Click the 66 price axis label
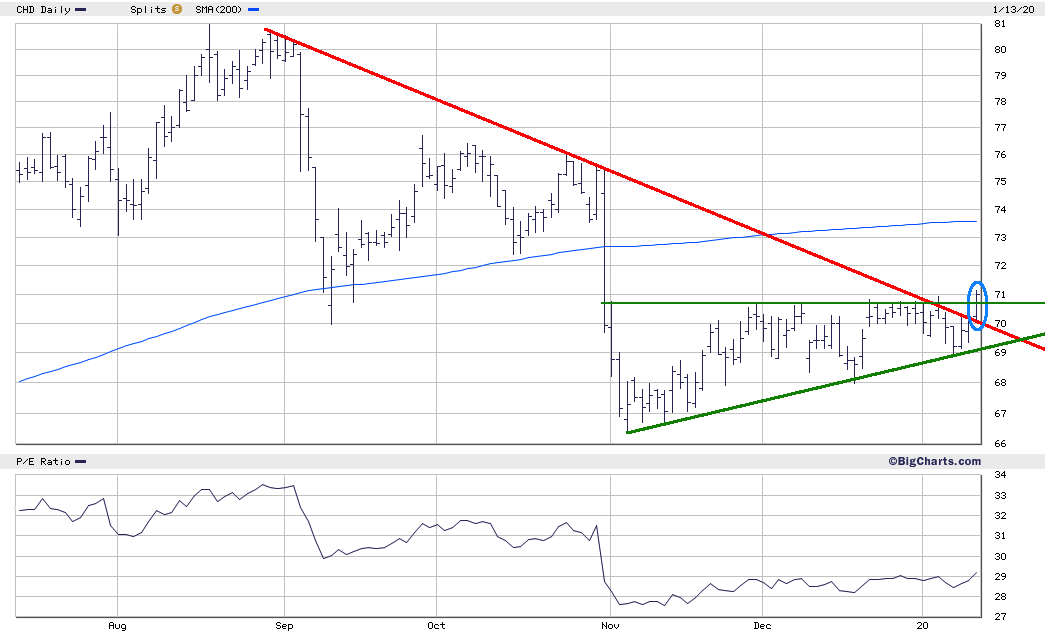1045x635 pixels. (x=1000, y=444)
